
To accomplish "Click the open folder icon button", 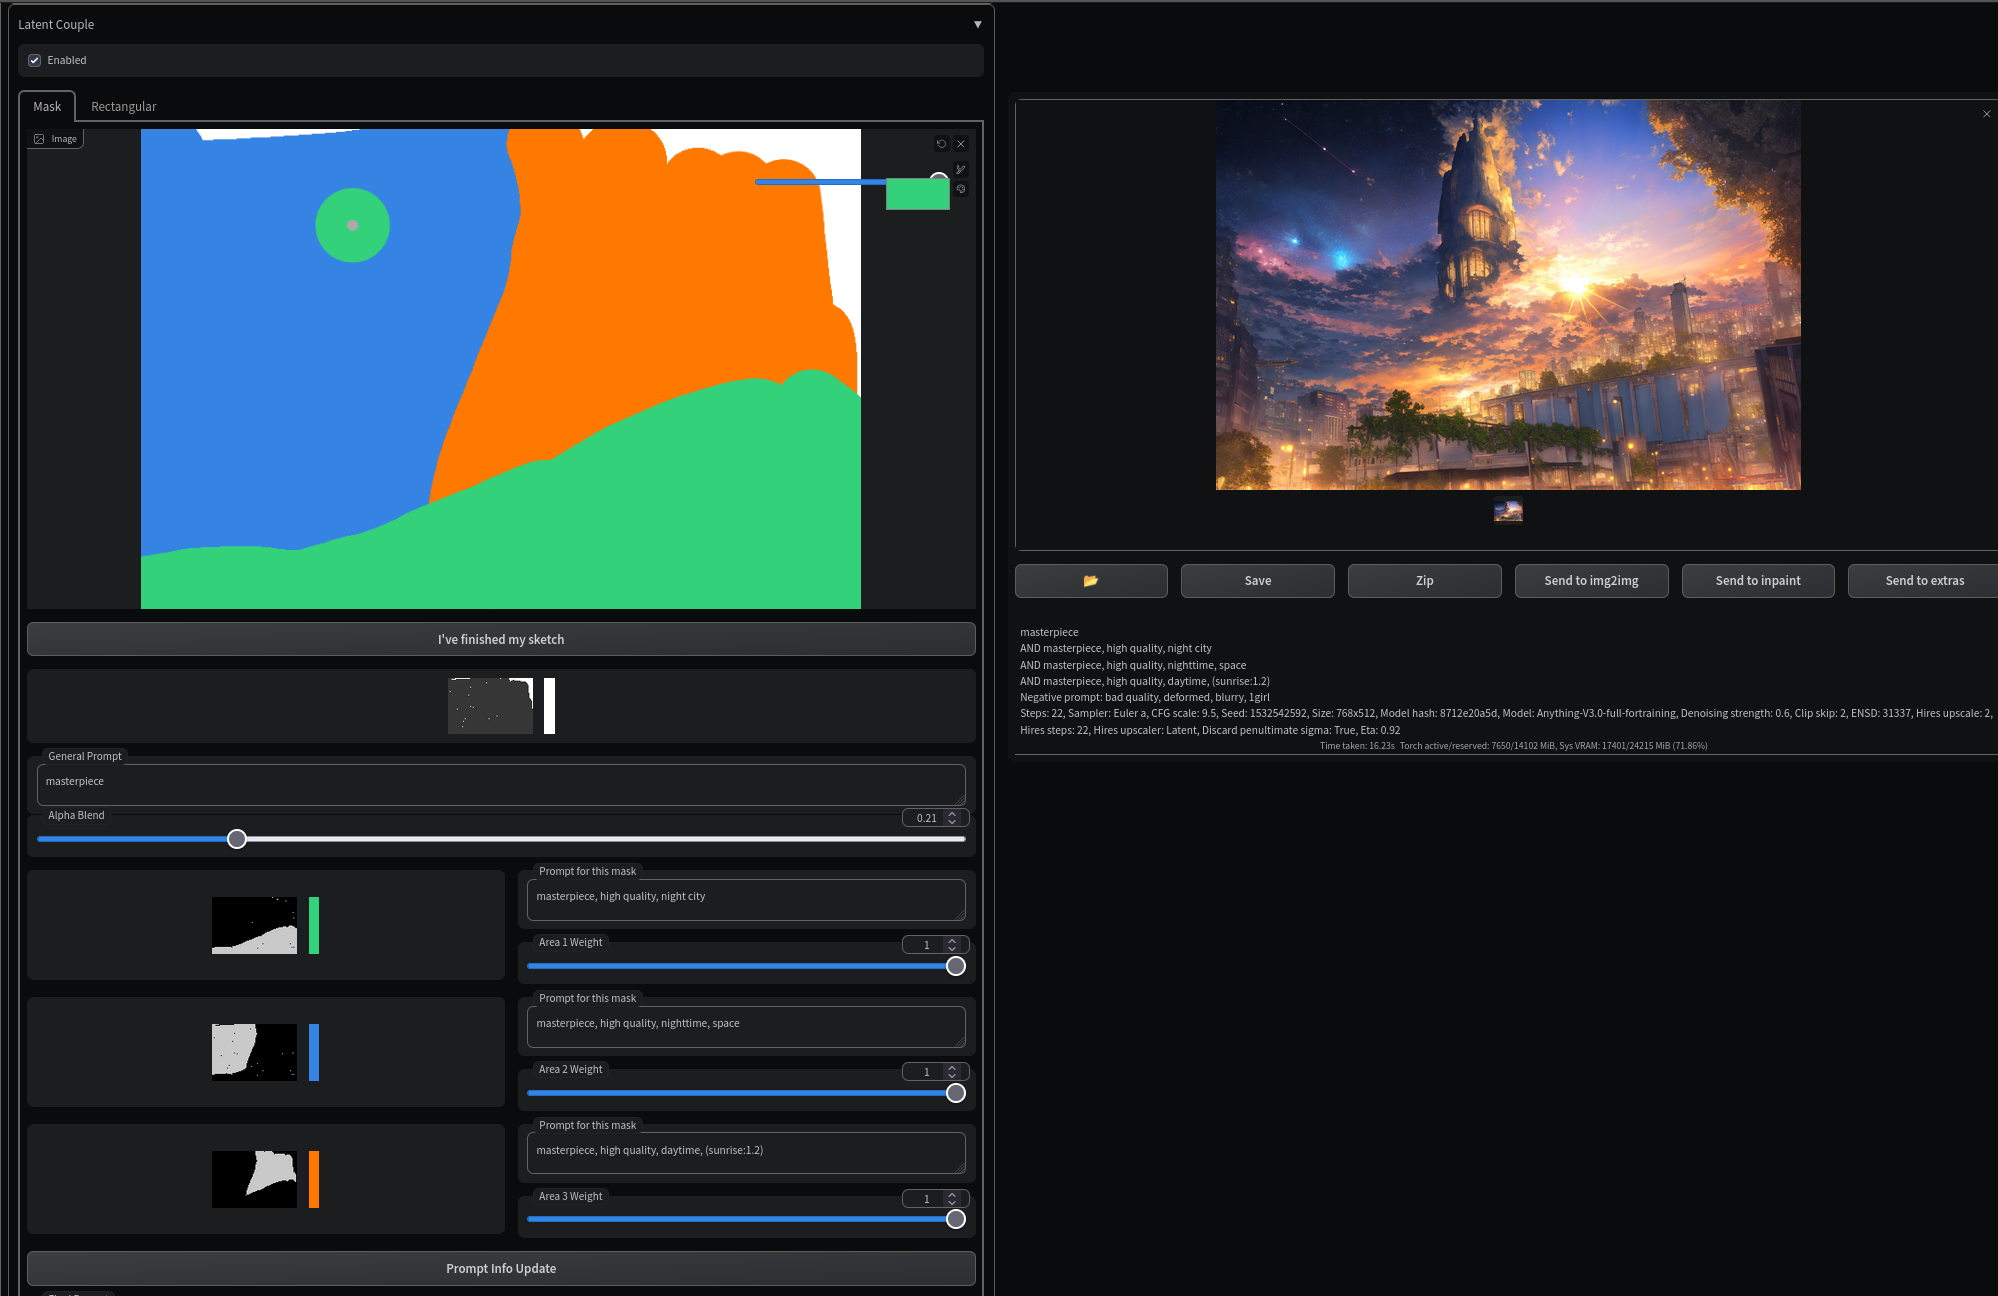I will coord(1091,581).
